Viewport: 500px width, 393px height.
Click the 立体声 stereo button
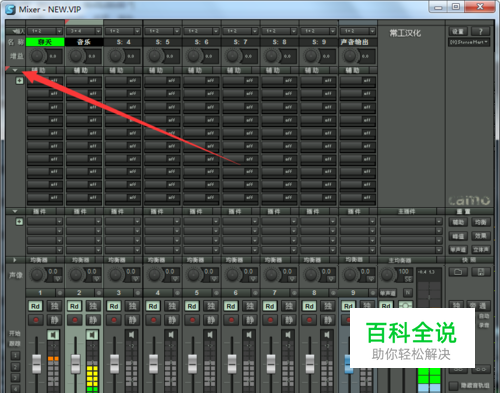tap(481, 250)
